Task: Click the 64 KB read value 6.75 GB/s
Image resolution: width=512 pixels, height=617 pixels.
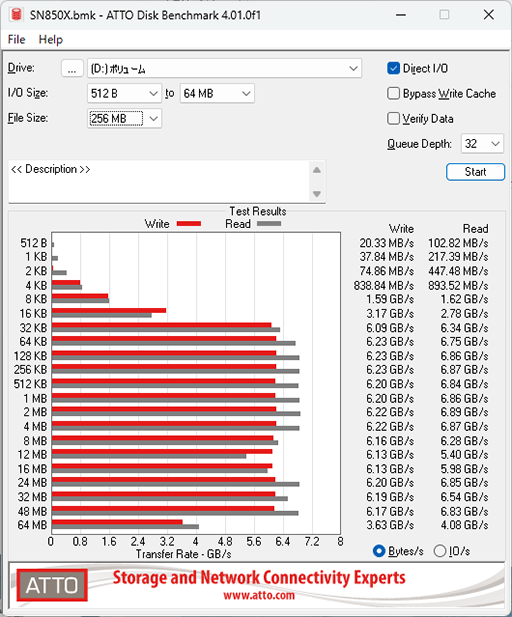Action: 465,342
